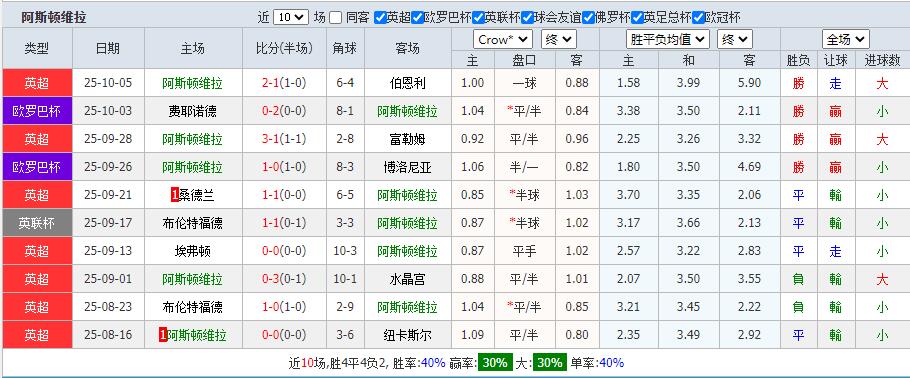Click the 阿斯顿维拉 team title
The width and height of the screenshot is (910, 378).
pos(54,17)
